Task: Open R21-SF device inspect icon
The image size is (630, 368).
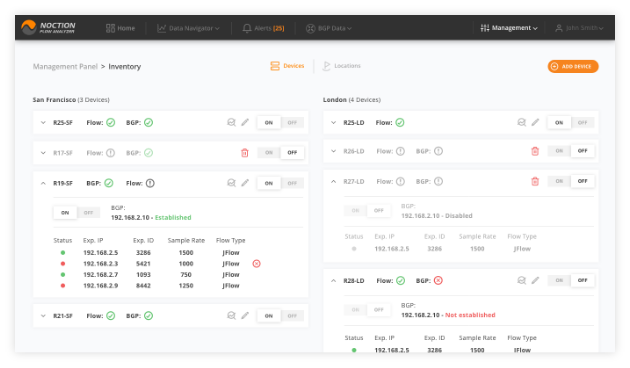Action: coord(231,315)
